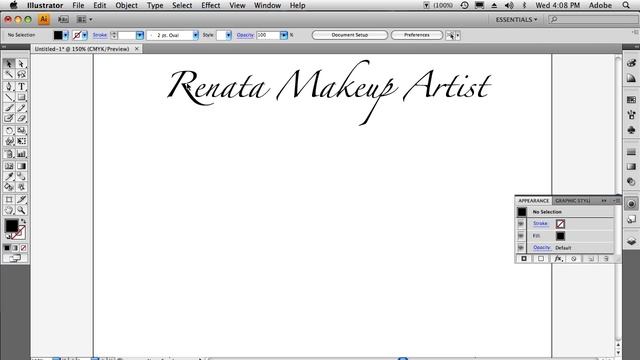This screenshot has height=360, width=640.
Task: Select the Rectangle tool
Action: (21, 97)
